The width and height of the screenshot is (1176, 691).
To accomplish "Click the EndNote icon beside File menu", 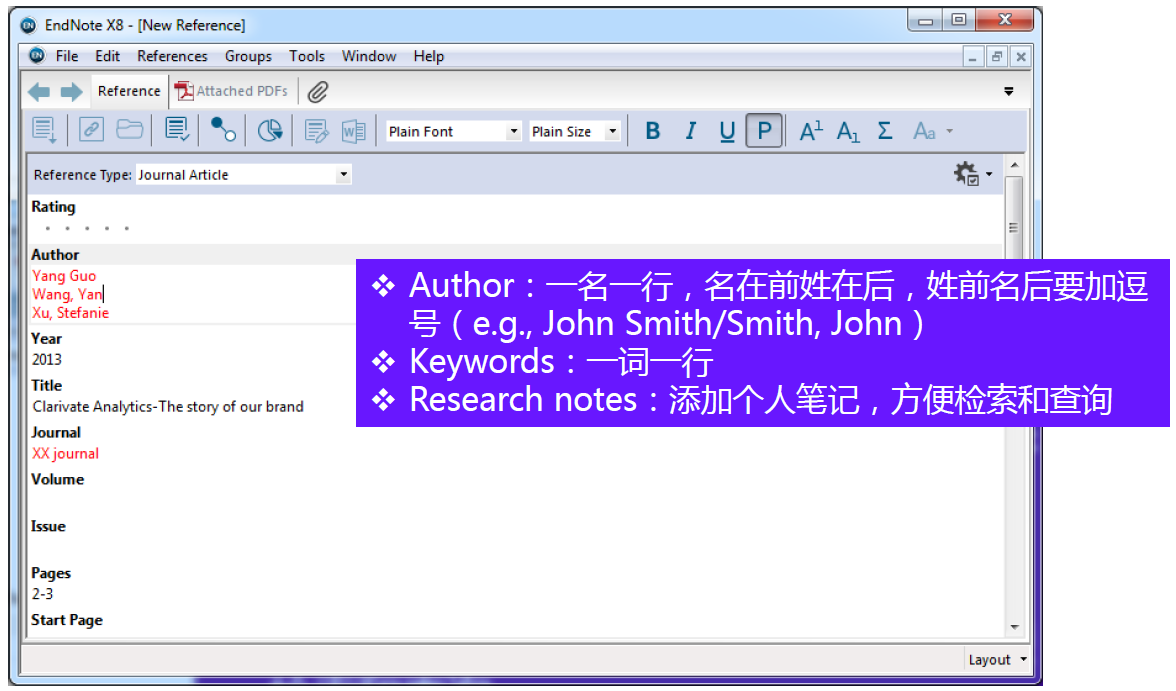I will coord(36,56).
